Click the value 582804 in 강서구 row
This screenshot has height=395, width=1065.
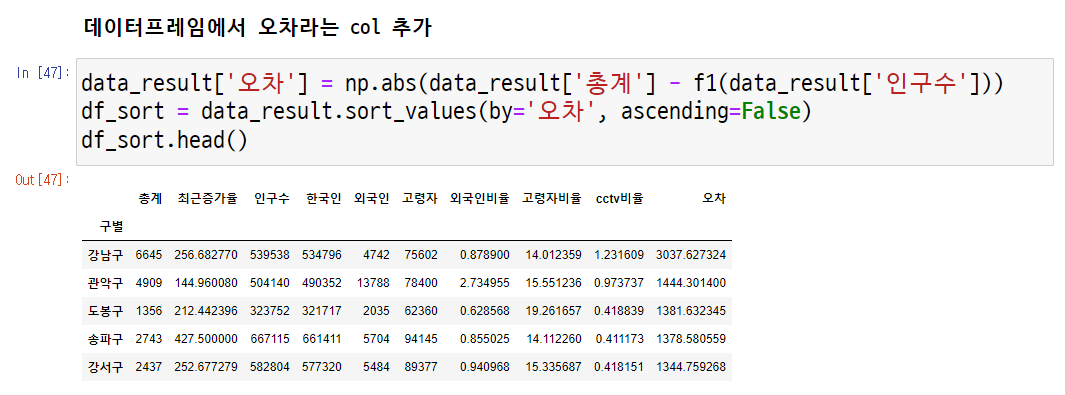(270, 366)
